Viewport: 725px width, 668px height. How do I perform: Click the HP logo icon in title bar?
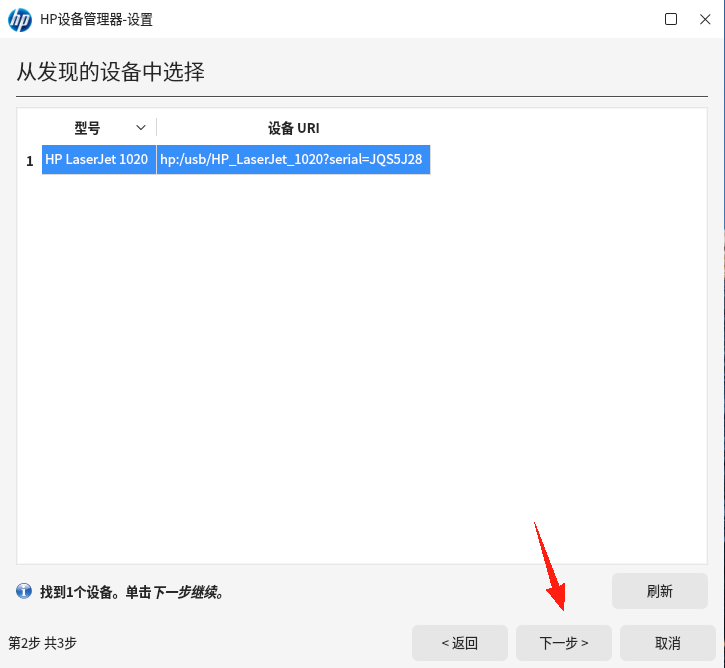(x=20, y=20)
